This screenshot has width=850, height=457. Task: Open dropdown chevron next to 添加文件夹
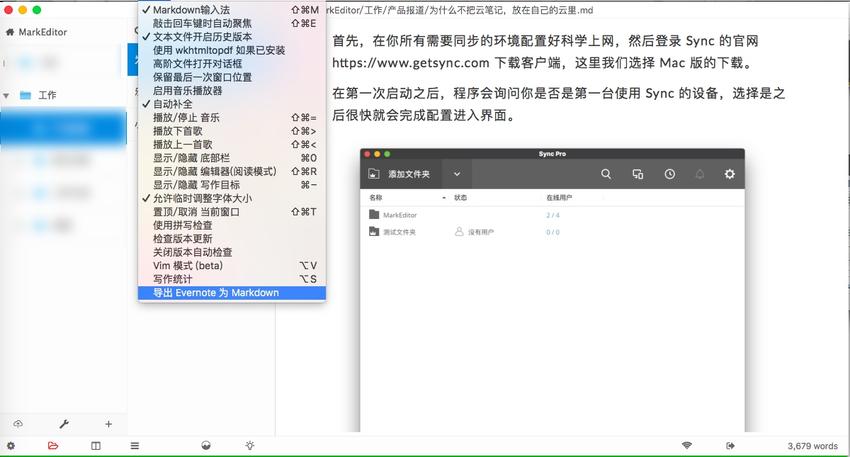click(456, 174)
